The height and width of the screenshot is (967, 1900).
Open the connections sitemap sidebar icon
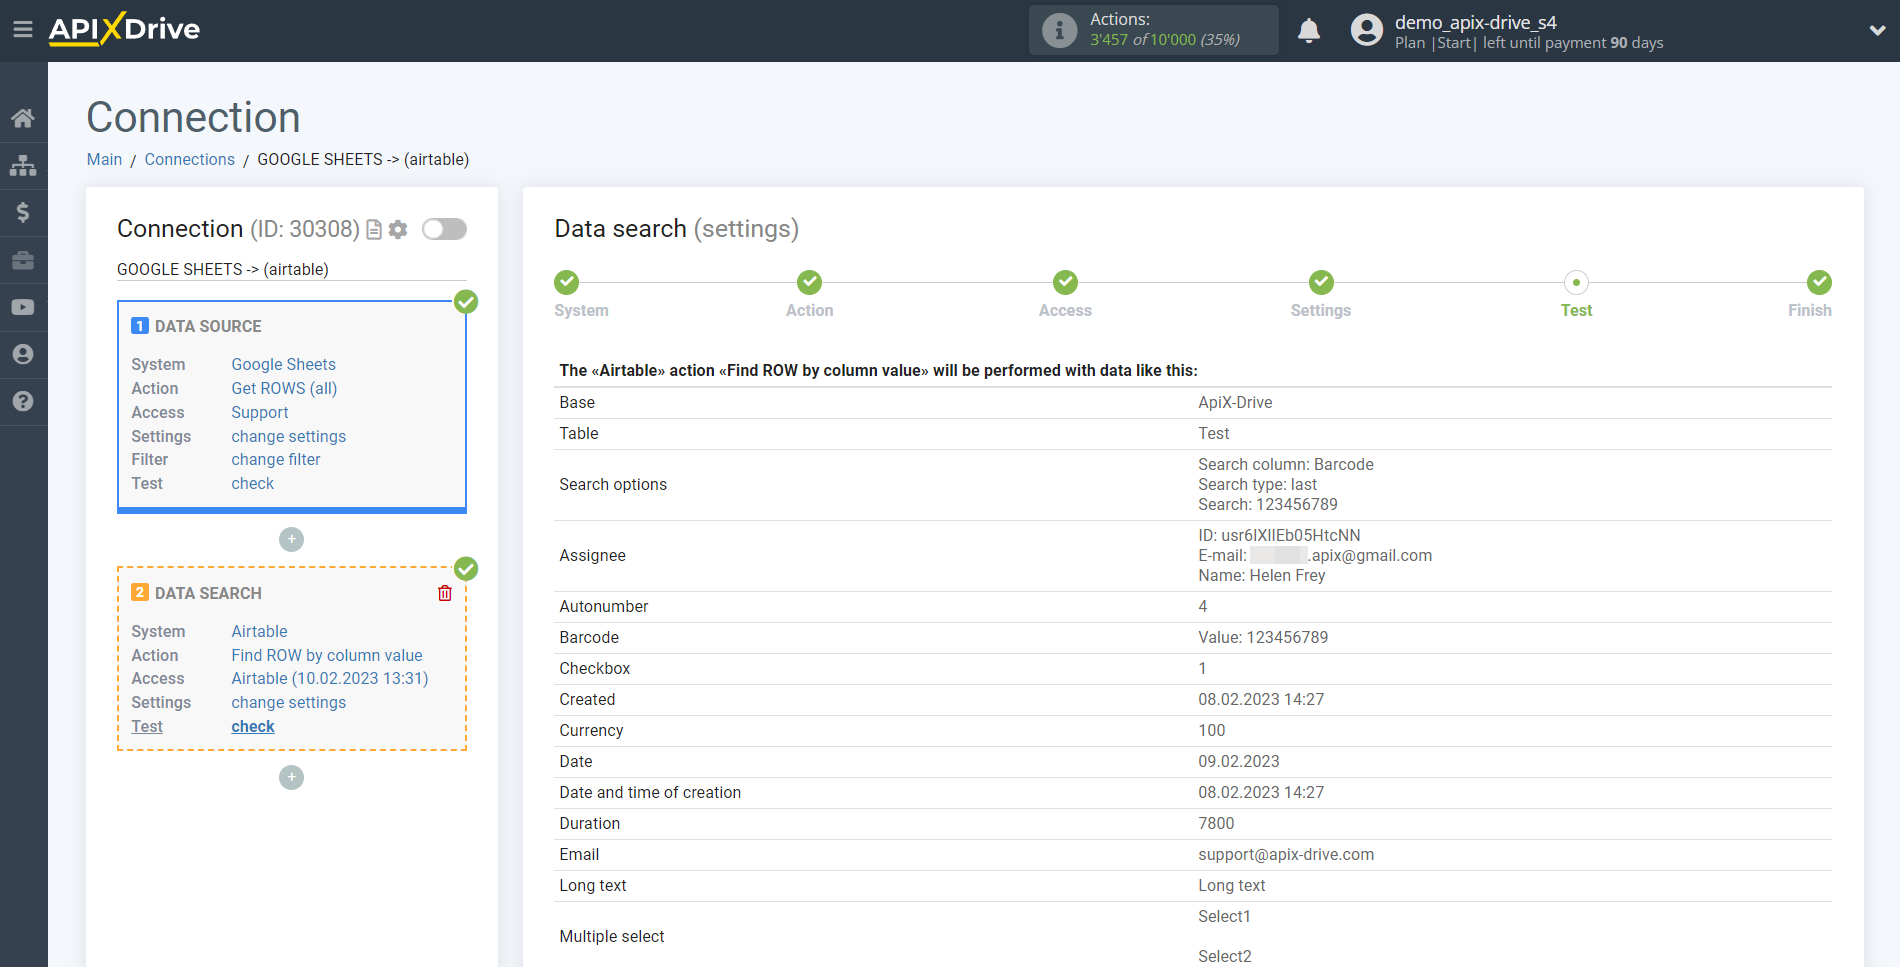23,165
